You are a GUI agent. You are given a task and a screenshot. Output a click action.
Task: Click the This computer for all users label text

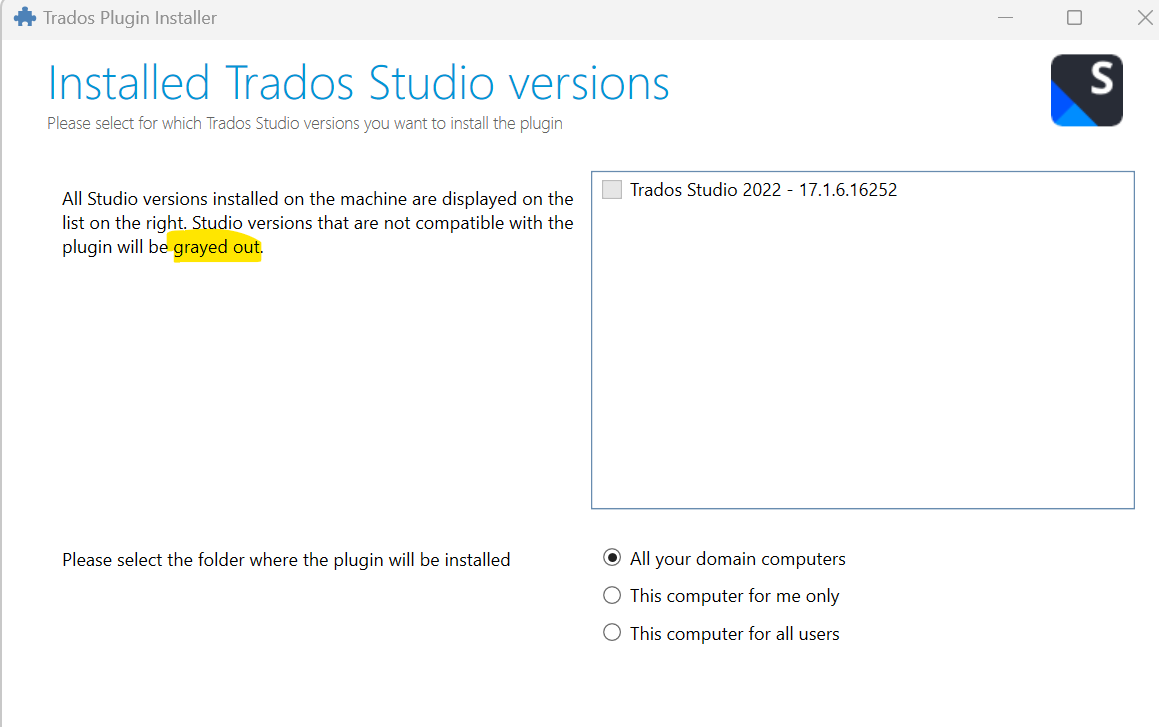point(734,634)
